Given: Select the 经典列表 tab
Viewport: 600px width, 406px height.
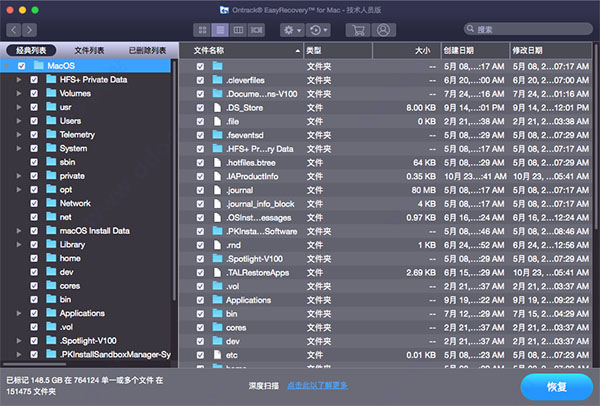Looking at the screenshot, I should (x=31, y=50).
